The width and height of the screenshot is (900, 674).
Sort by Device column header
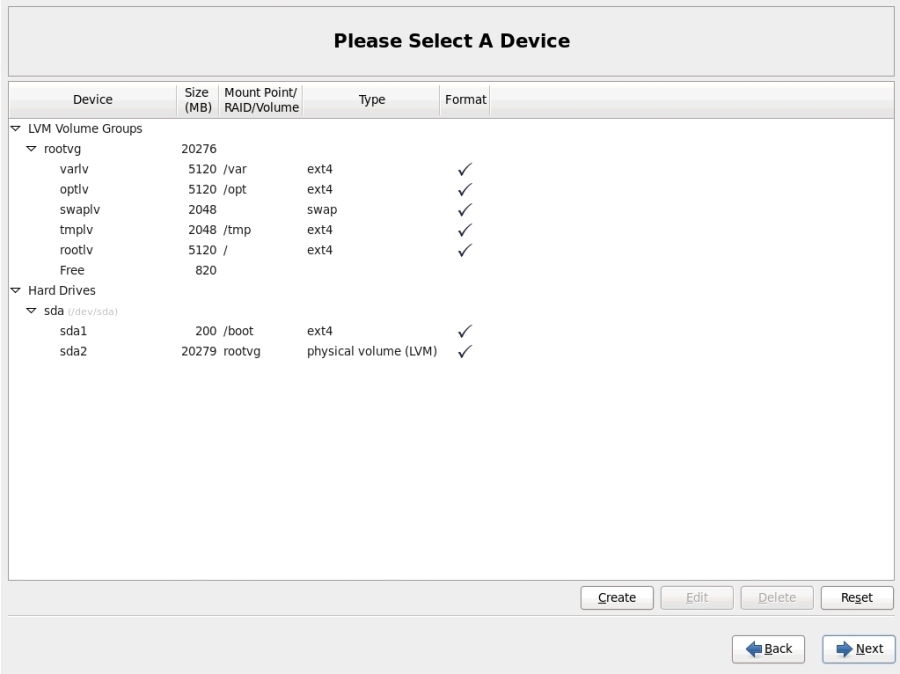click(93, 100)
